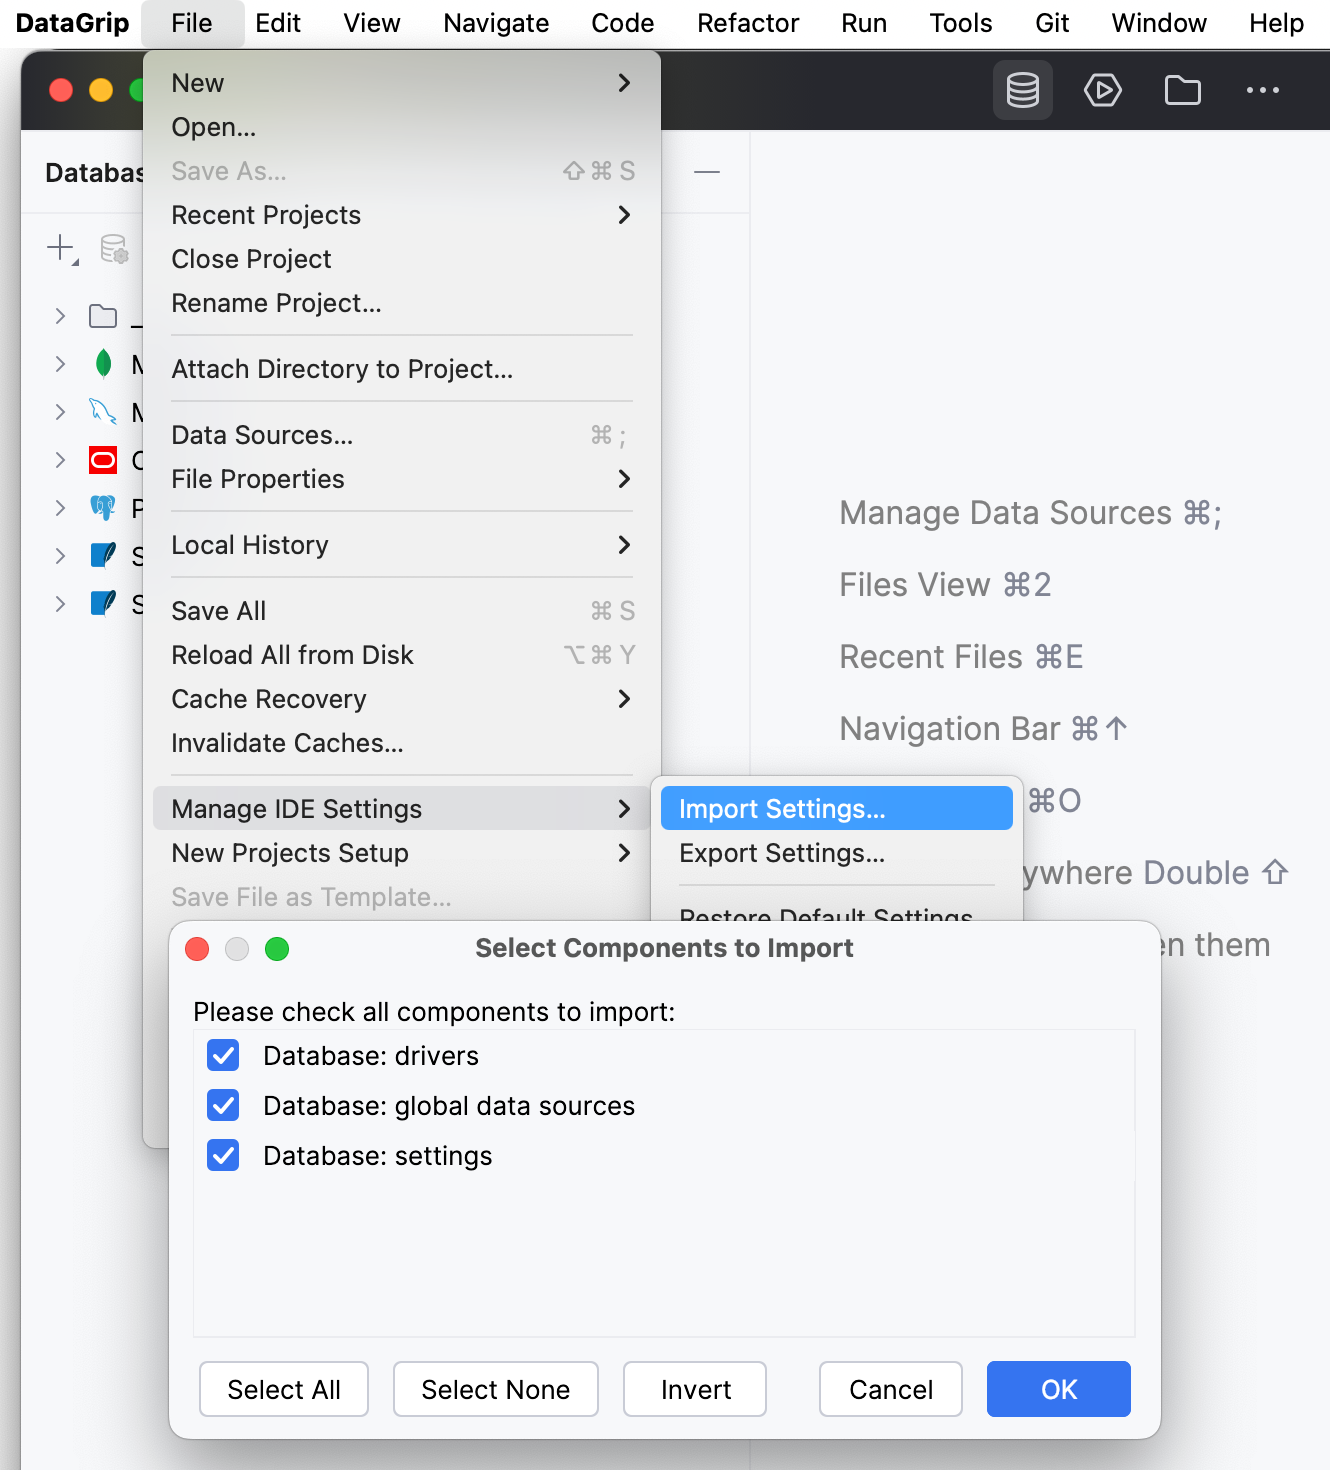Expand the MongoDB tree node
Viewport: 1330px width, 1470px height.
pos(60,364)
